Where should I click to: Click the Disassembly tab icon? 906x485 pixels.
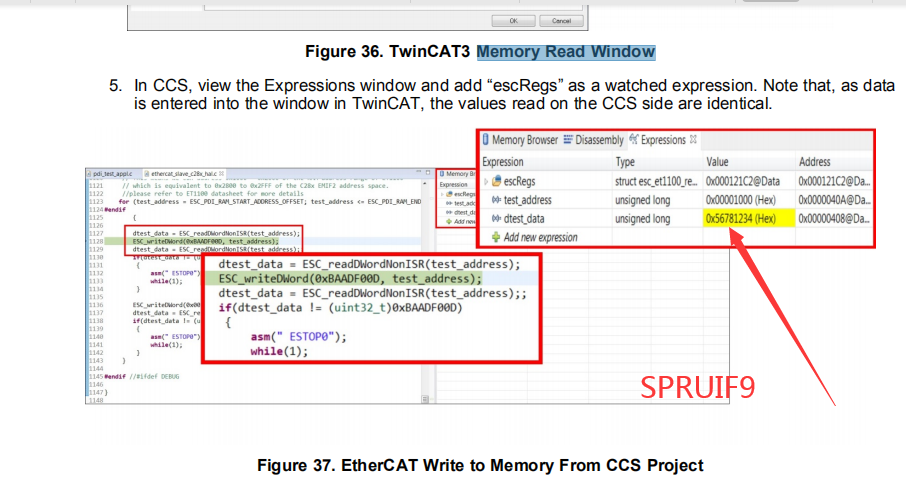click(568, 140)
